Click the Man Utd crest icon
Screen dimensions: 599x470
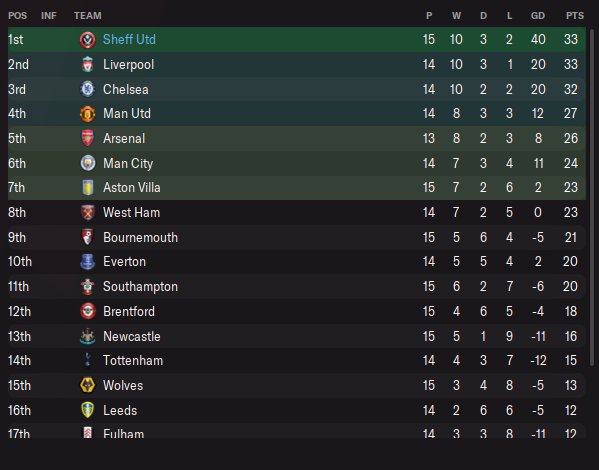87,114
